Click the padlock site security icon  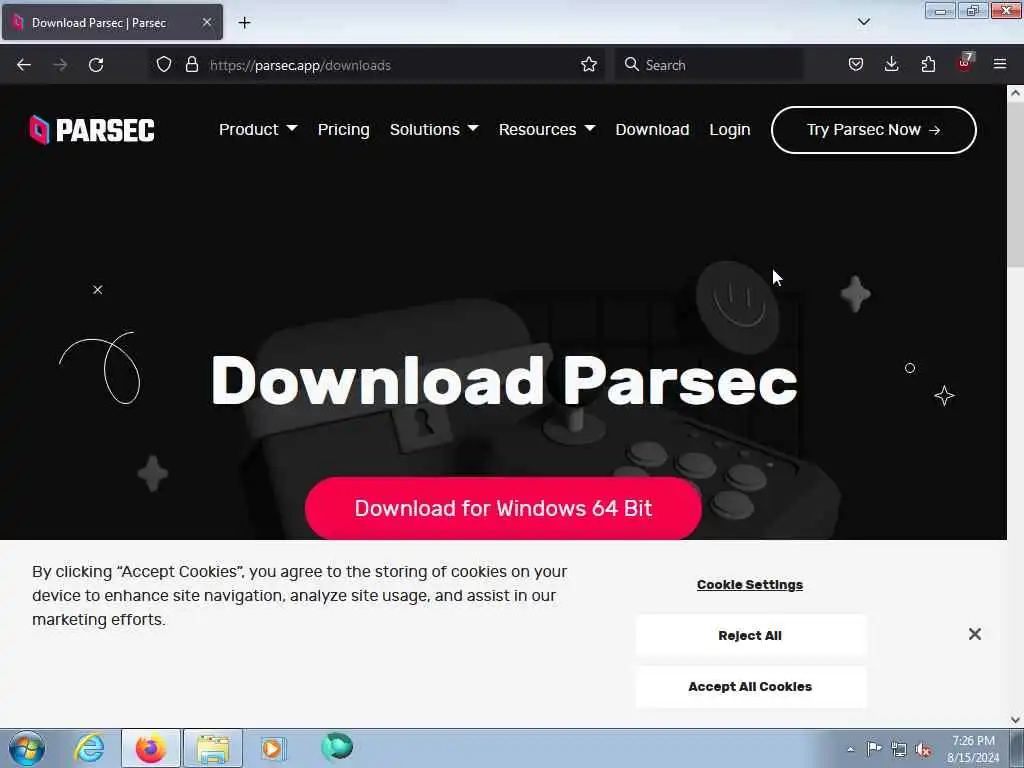[x=191, y=65]
